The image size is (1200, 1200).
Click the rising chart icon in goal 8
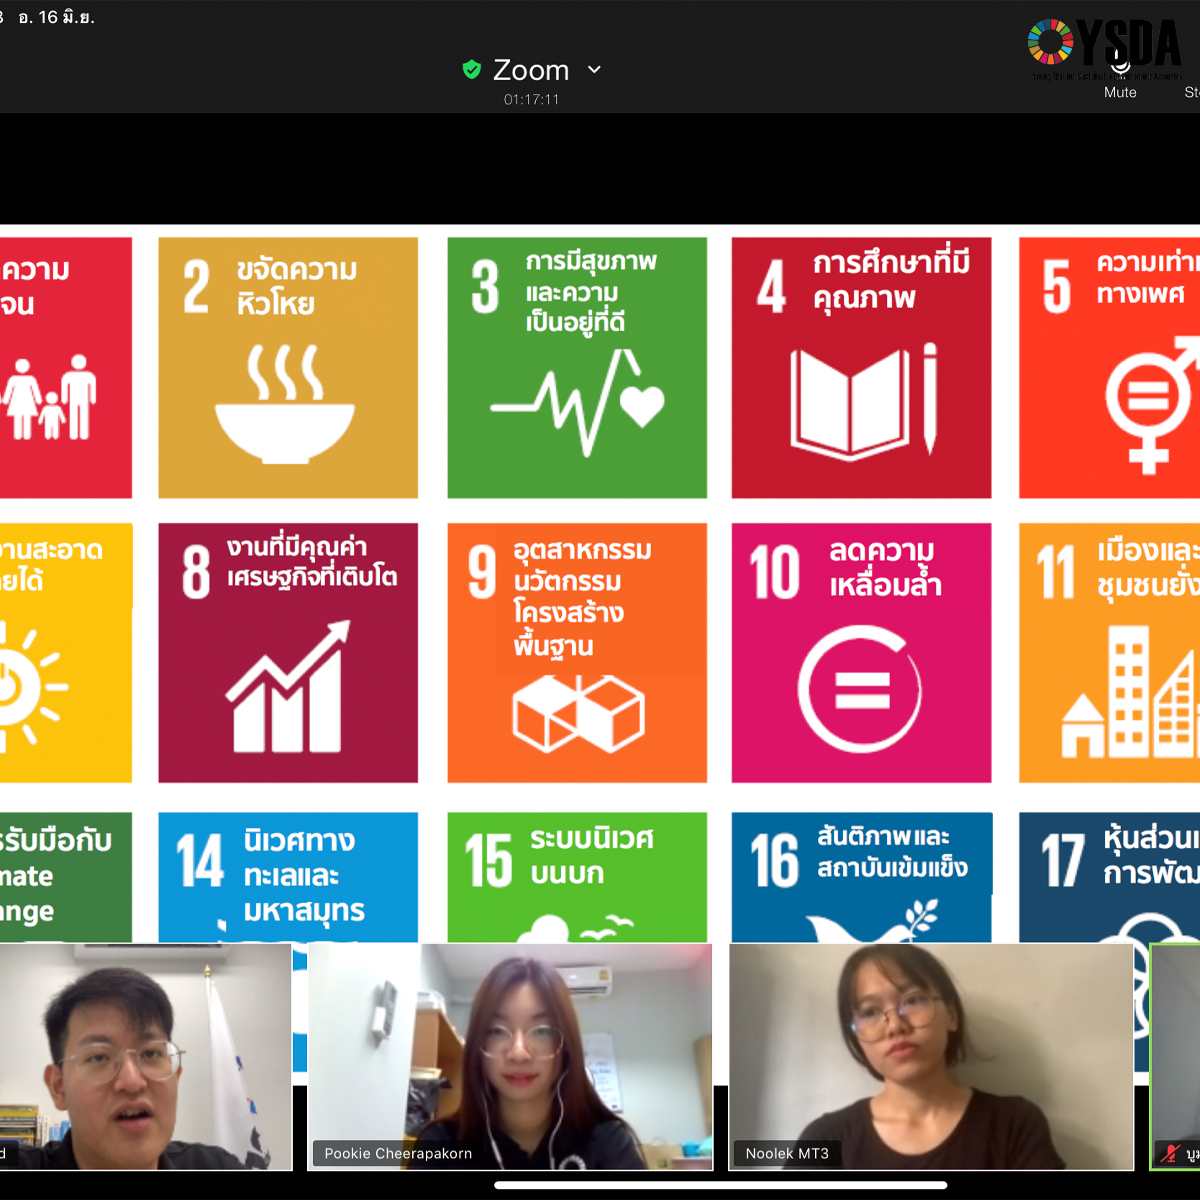[x=288, y=686]
